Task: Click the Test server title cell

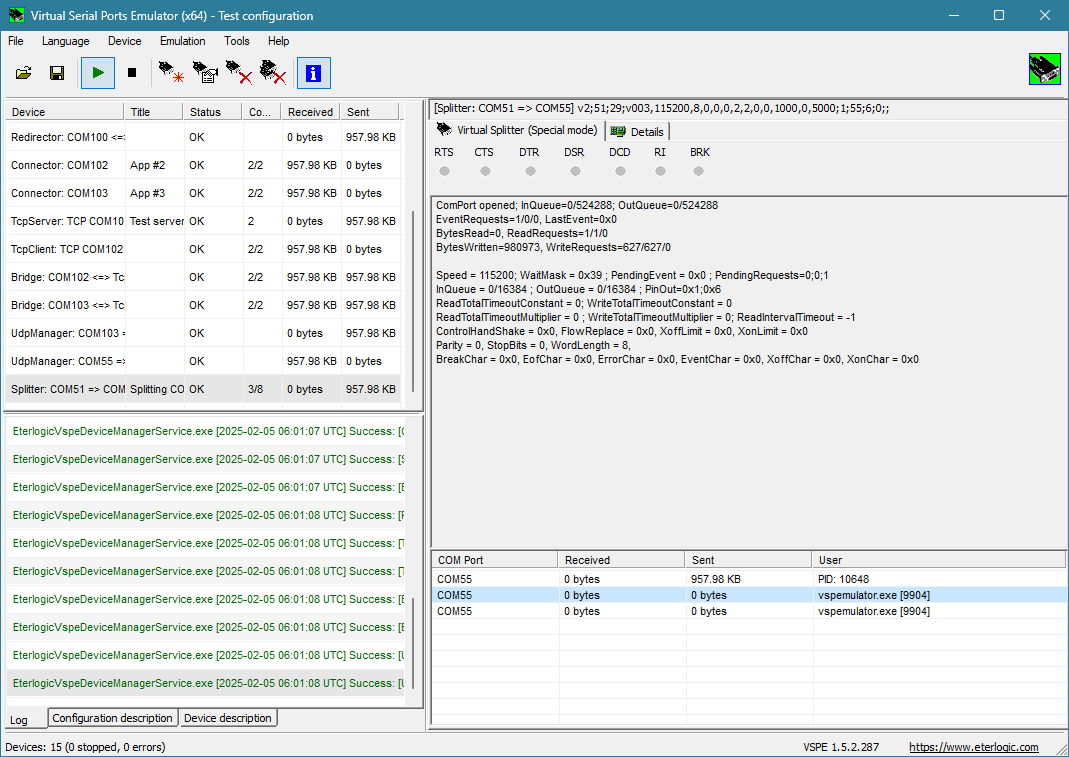Action: coord(156,221)
